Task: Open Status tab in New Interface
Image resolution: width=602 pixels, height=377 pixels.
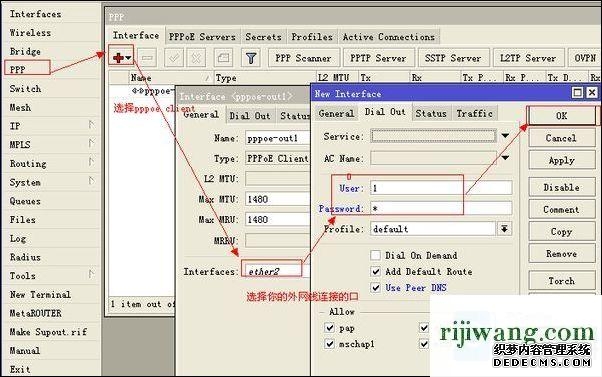Action: click(431, 113)
